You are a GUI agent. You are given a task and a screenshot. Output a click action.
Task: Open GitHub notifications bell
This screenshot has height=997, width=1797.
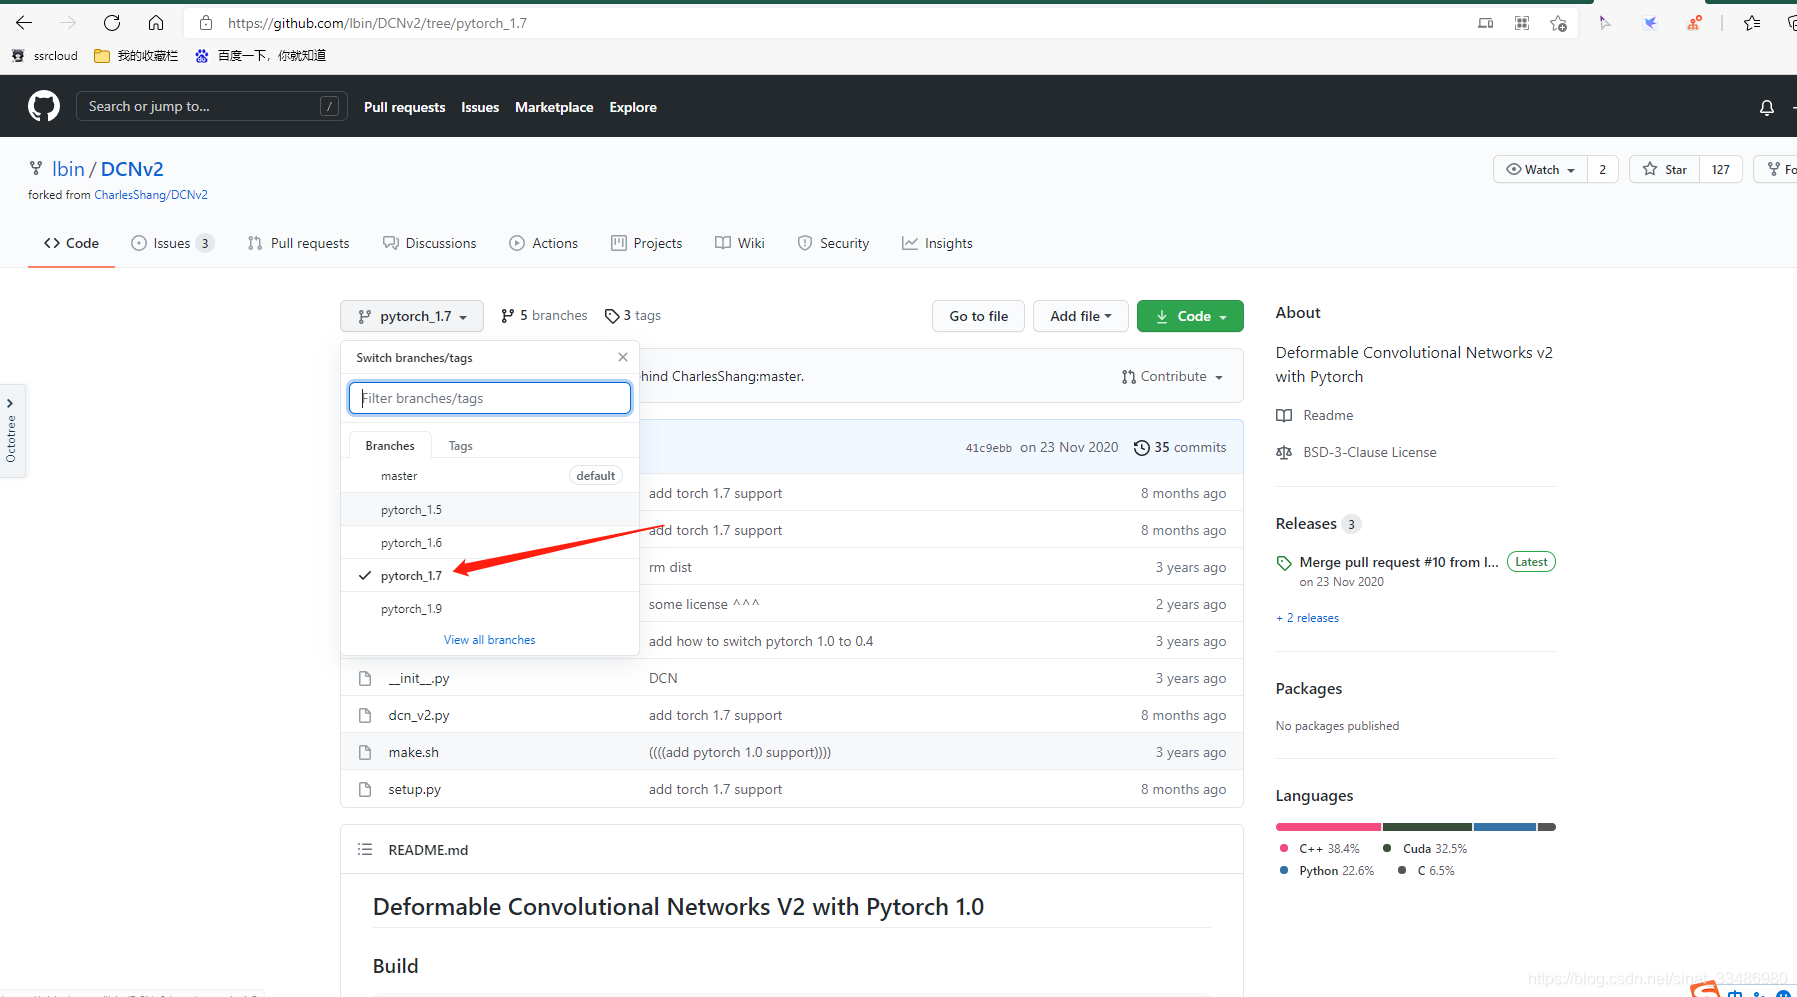[x=1767, y=107]
